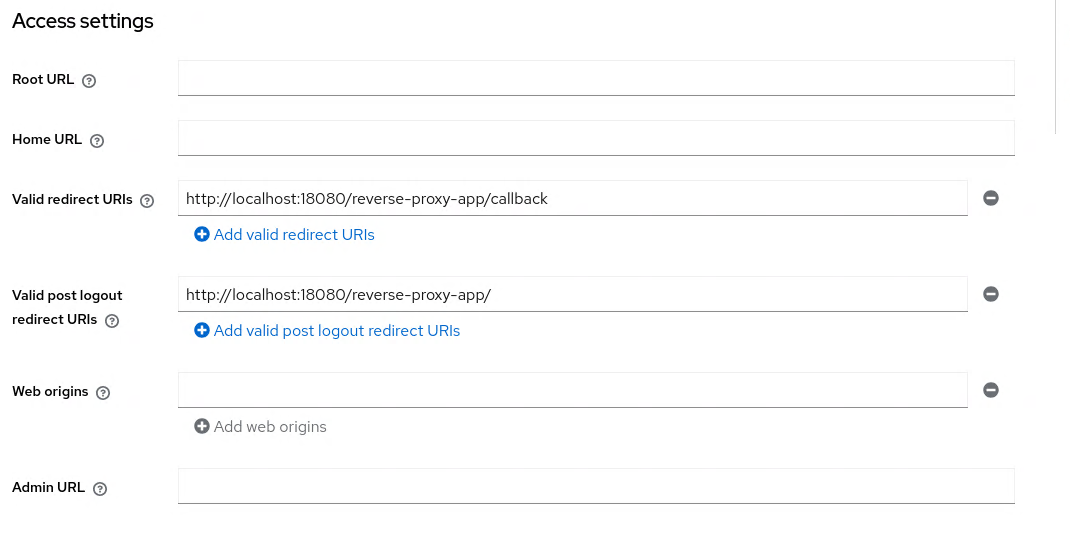Click the vertical scrollbar on the right
1070x550 pixels.
click(x=1057, y=66)
